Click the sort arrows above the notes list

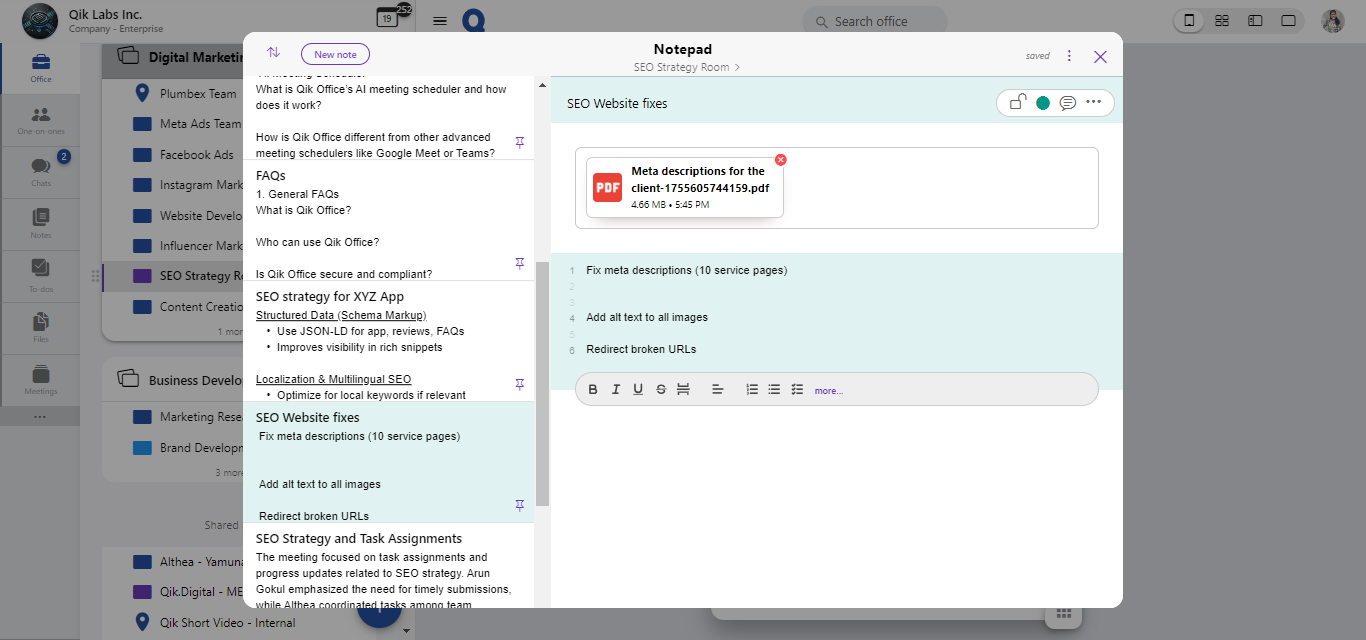coord(273,52)
